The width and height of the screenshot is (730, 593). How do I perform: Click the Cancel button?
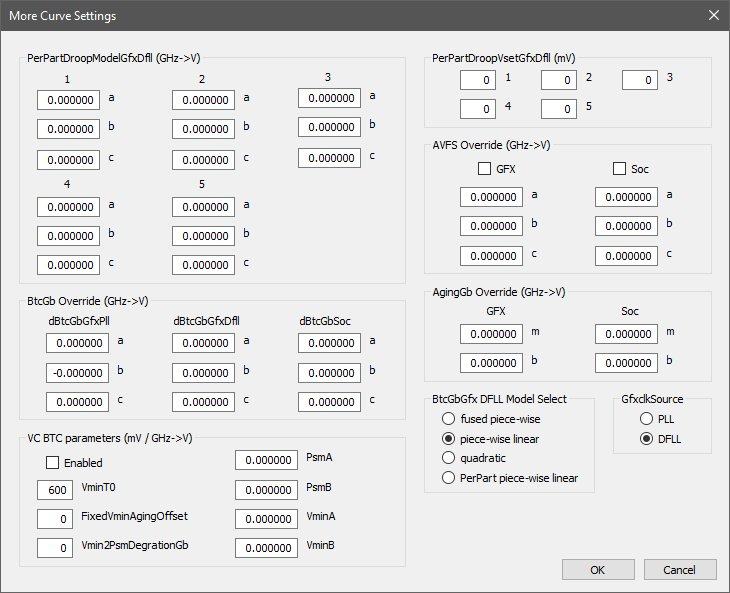680,570
